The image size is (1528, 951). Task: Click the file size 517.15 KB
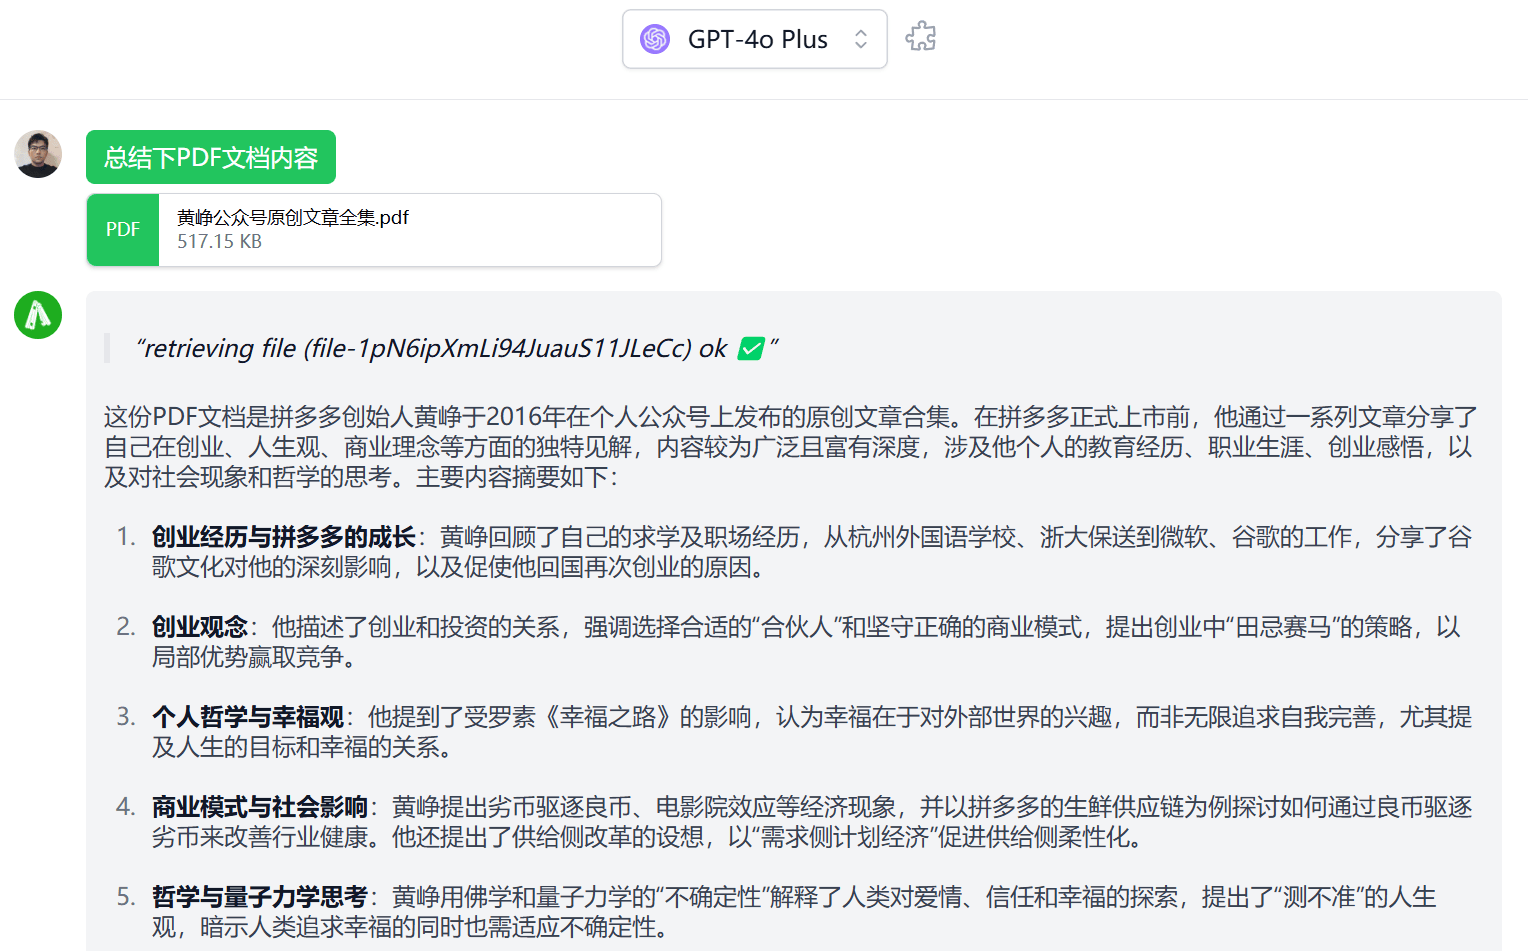[219, 242]
